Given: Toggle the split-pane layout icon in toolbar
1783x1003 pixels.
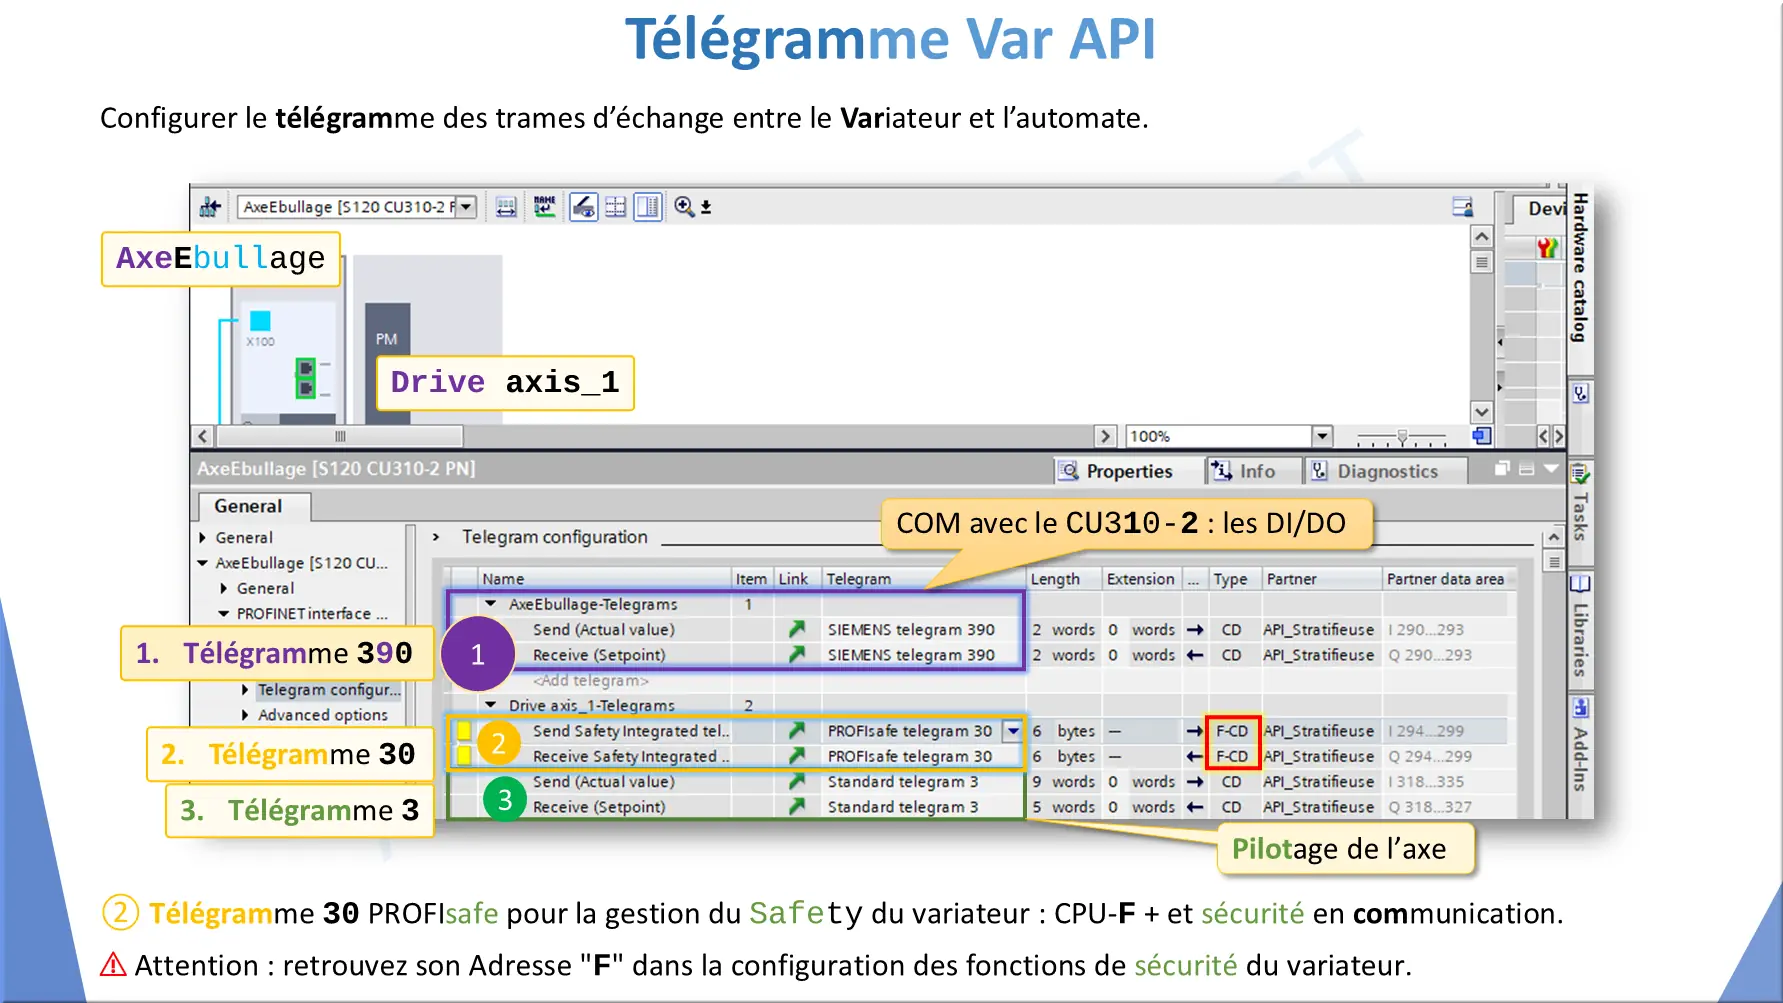Looking at the screenshot, I should [x=648, y=207].
